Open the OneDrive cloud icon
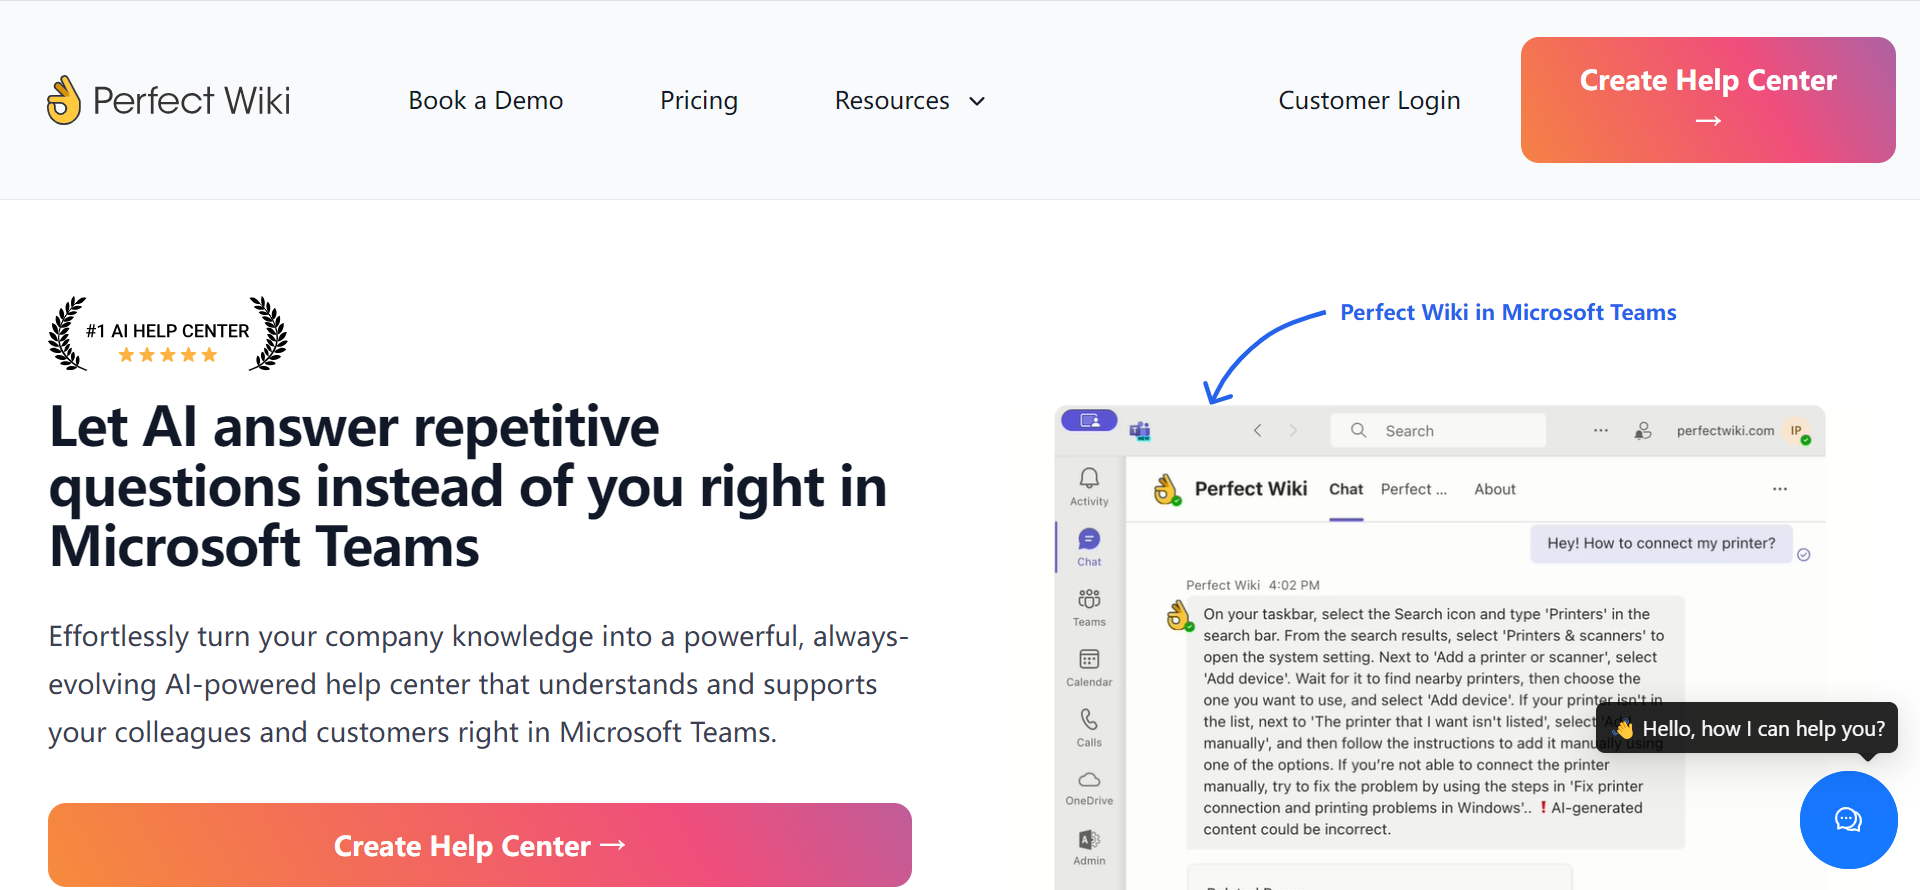Viewport: 1920px width, 890px height. tap(1089, 780)
